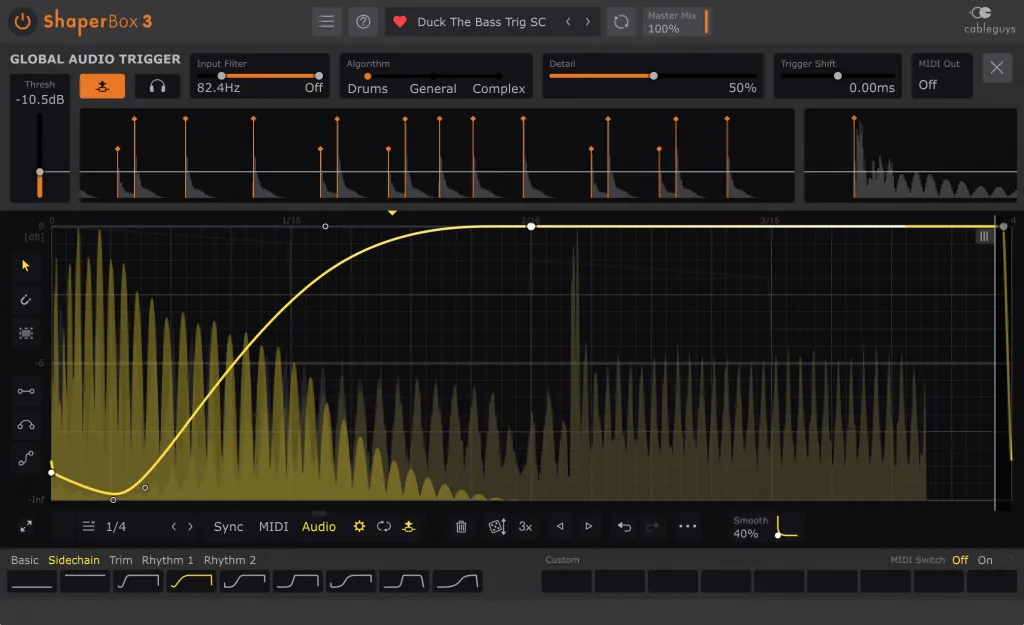The width and height of the screenshot is (1024, 625).
Task: Open the three-dots more options menu
Action: 688,526
